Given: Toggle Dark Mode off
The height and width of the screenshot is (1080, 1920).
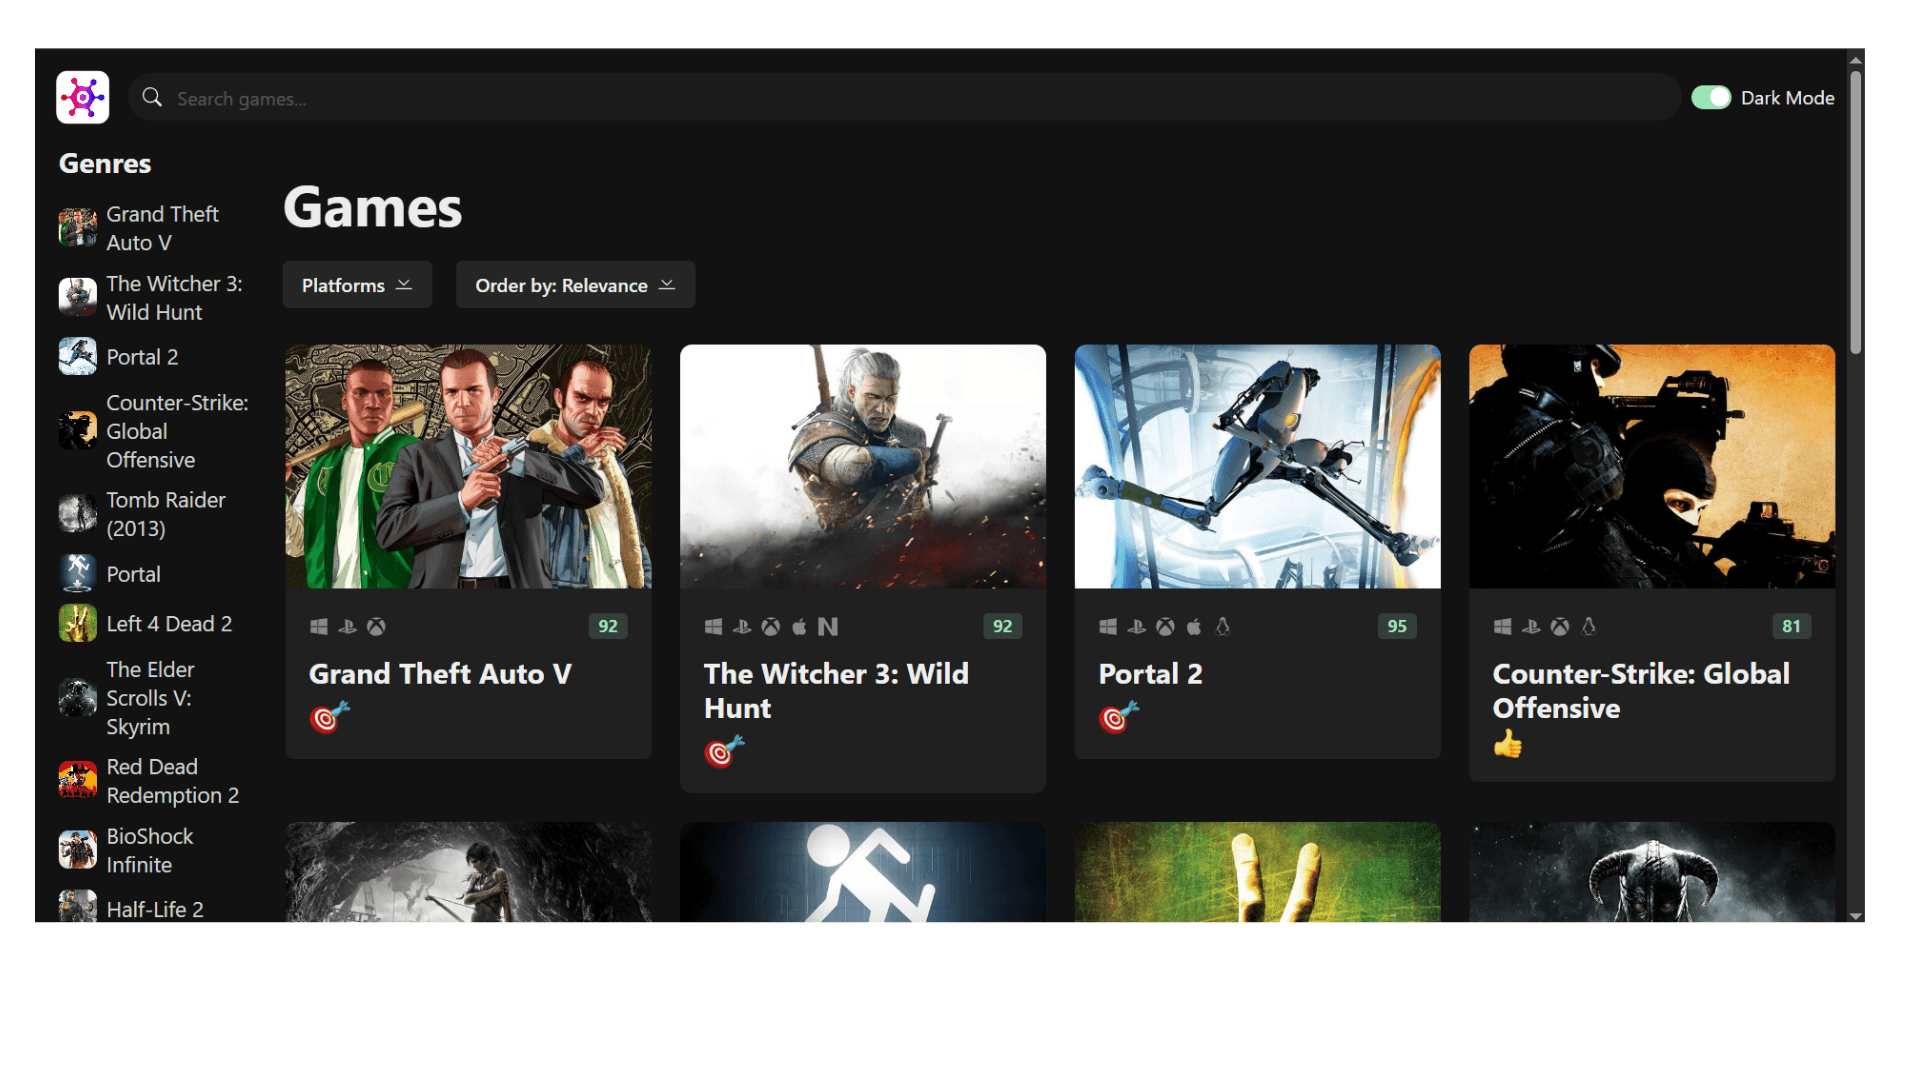Looking at the screenshot, I should [x=1712, y=97].
